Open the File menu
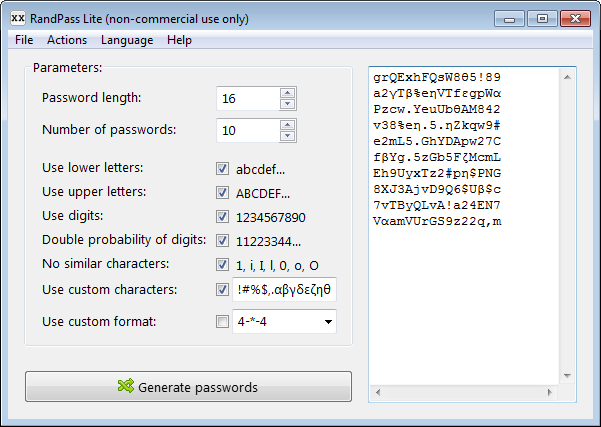The height and width of the screenshot is (427, 601). click(25, 40)
